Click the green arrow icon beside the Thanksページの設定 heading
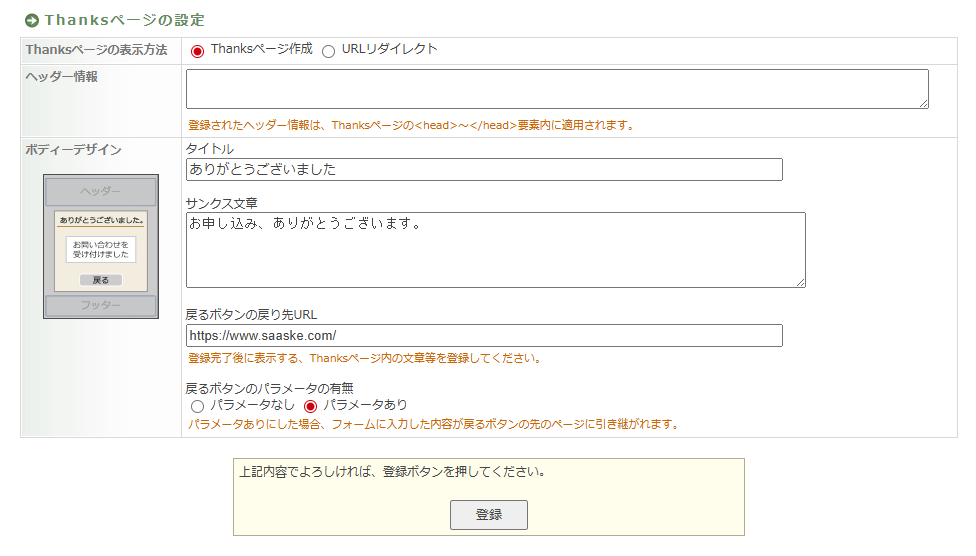This screenshot has height=556, width=976. (31, 20)
